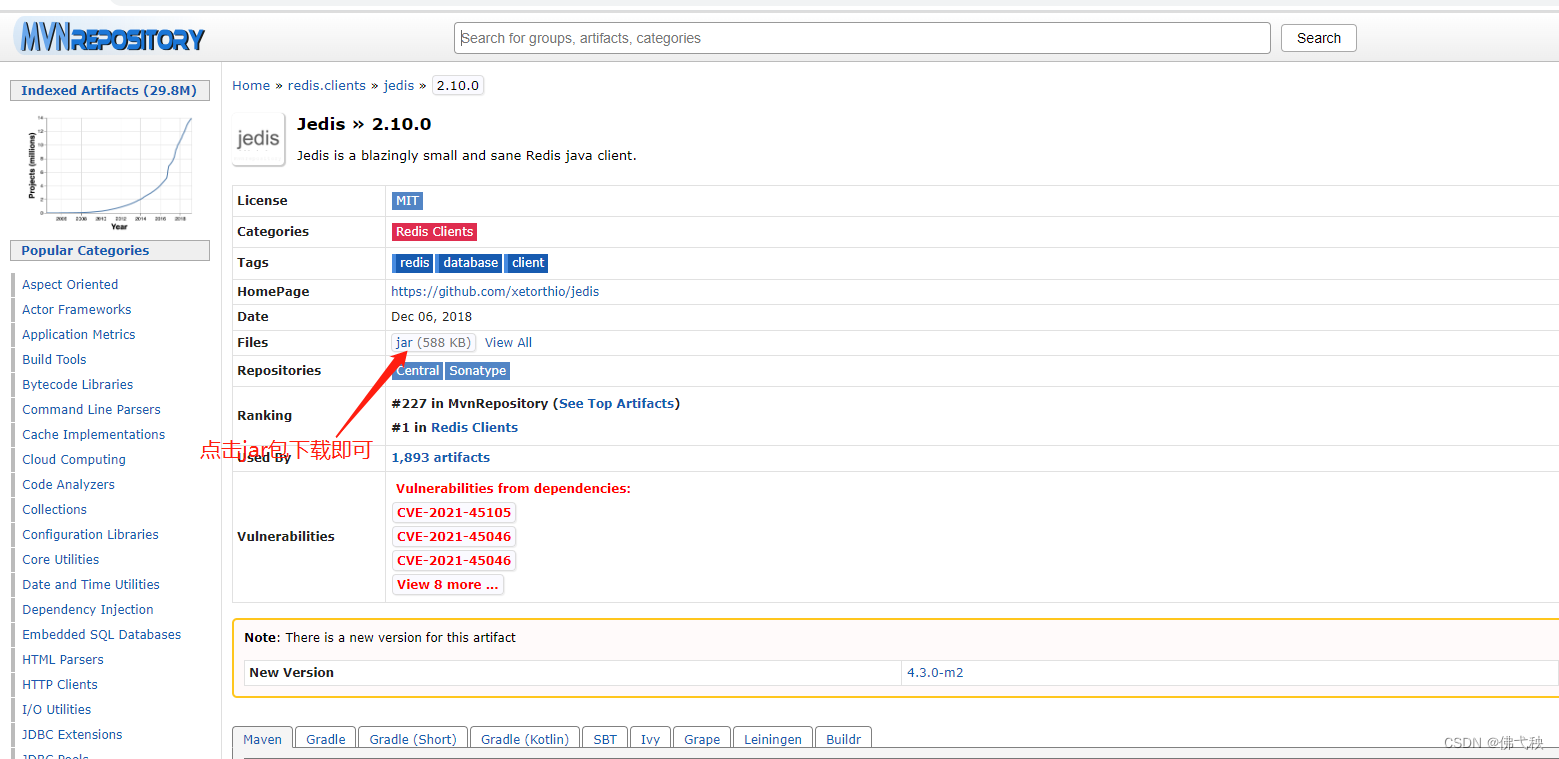Select the client tag
The height and width of the screenshot is (759, 1559).
526,263
